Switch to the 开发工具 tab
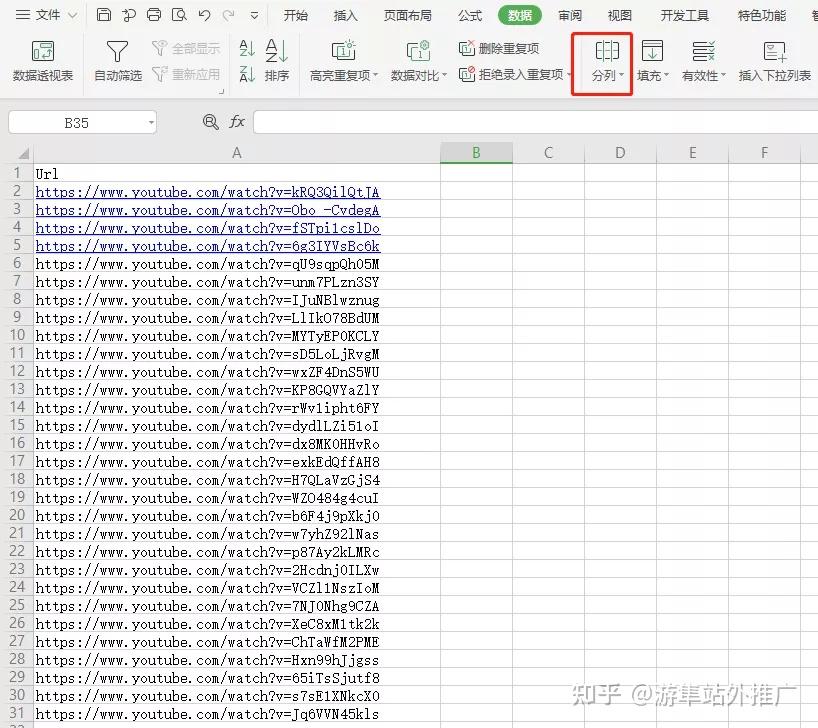818x728 pixels. (685, 16)
